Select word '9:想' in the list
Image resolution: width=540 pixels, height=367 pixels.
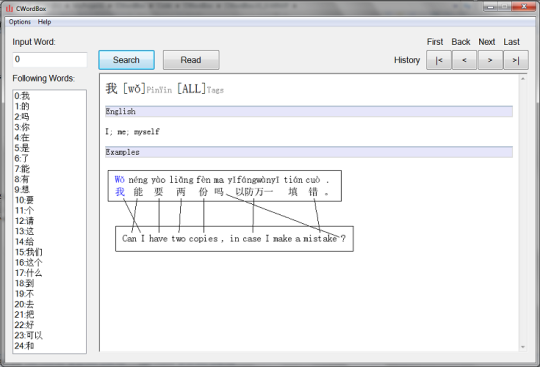[22, 189]
